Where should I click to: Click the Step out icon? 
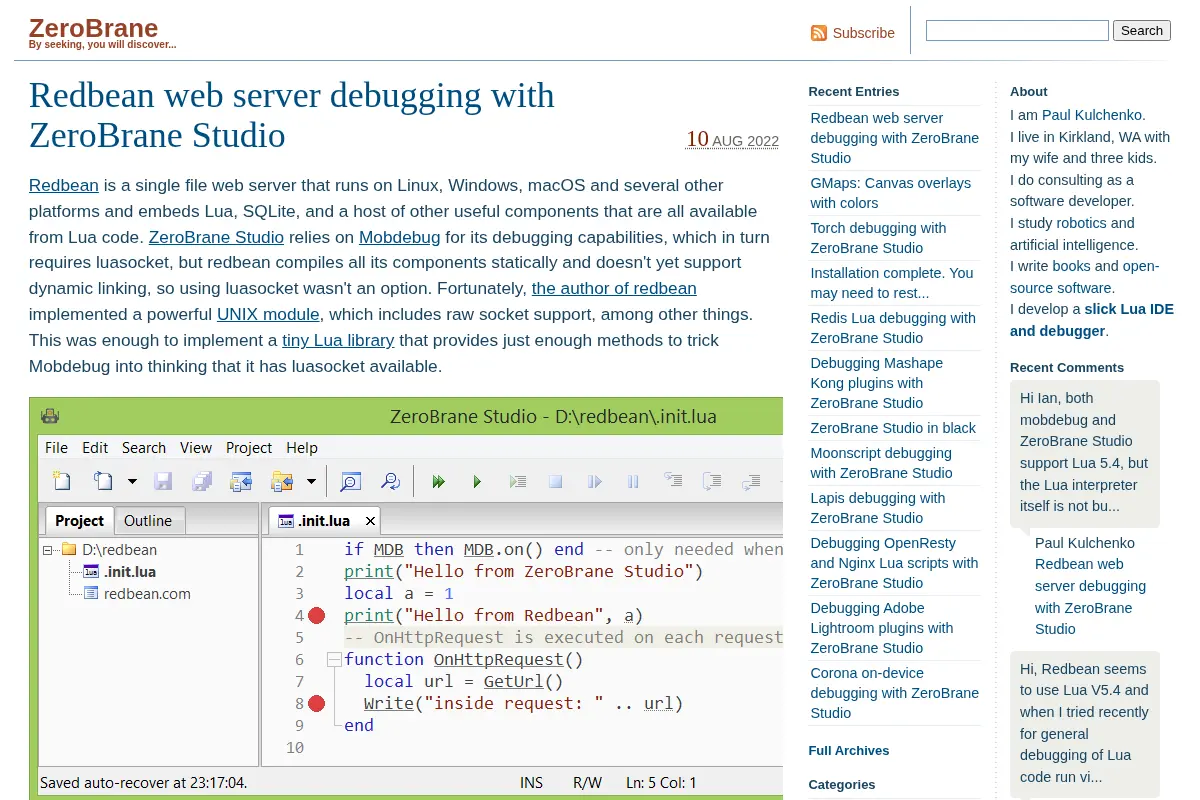[751, 481]
